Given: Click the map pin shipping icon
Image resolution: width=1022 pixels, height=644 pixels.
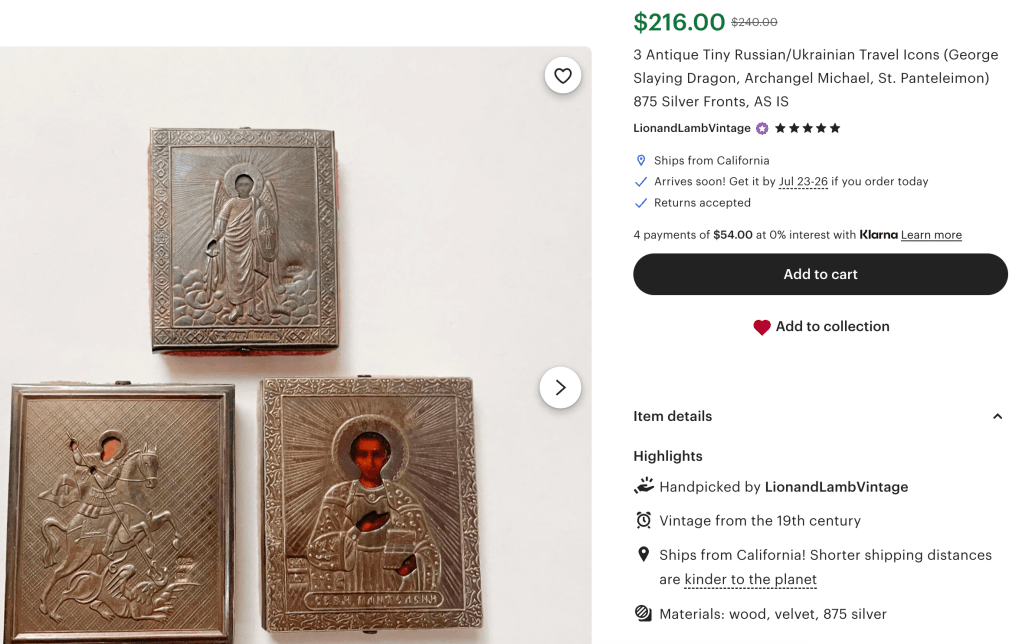Looking at the screenshot, I should coord(641,160).
